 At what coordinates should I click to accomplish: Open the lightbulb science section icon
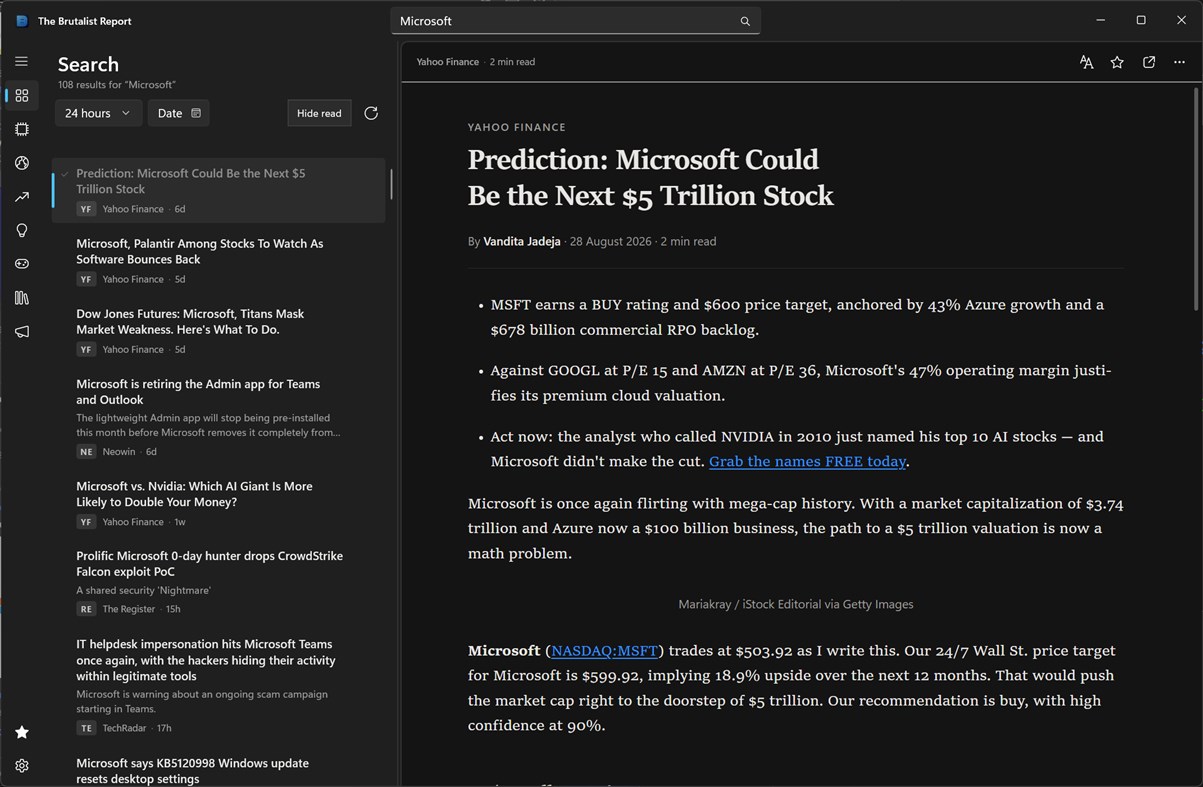coord(22,230)
